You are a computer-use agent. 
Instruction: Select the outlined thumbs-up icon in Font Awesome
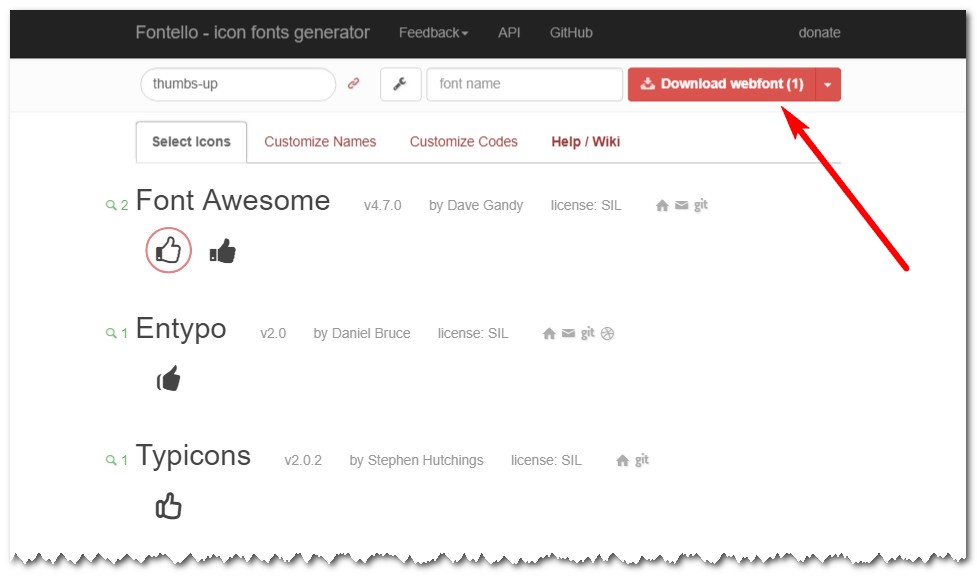pyautogui.click(x=168, y=250)
